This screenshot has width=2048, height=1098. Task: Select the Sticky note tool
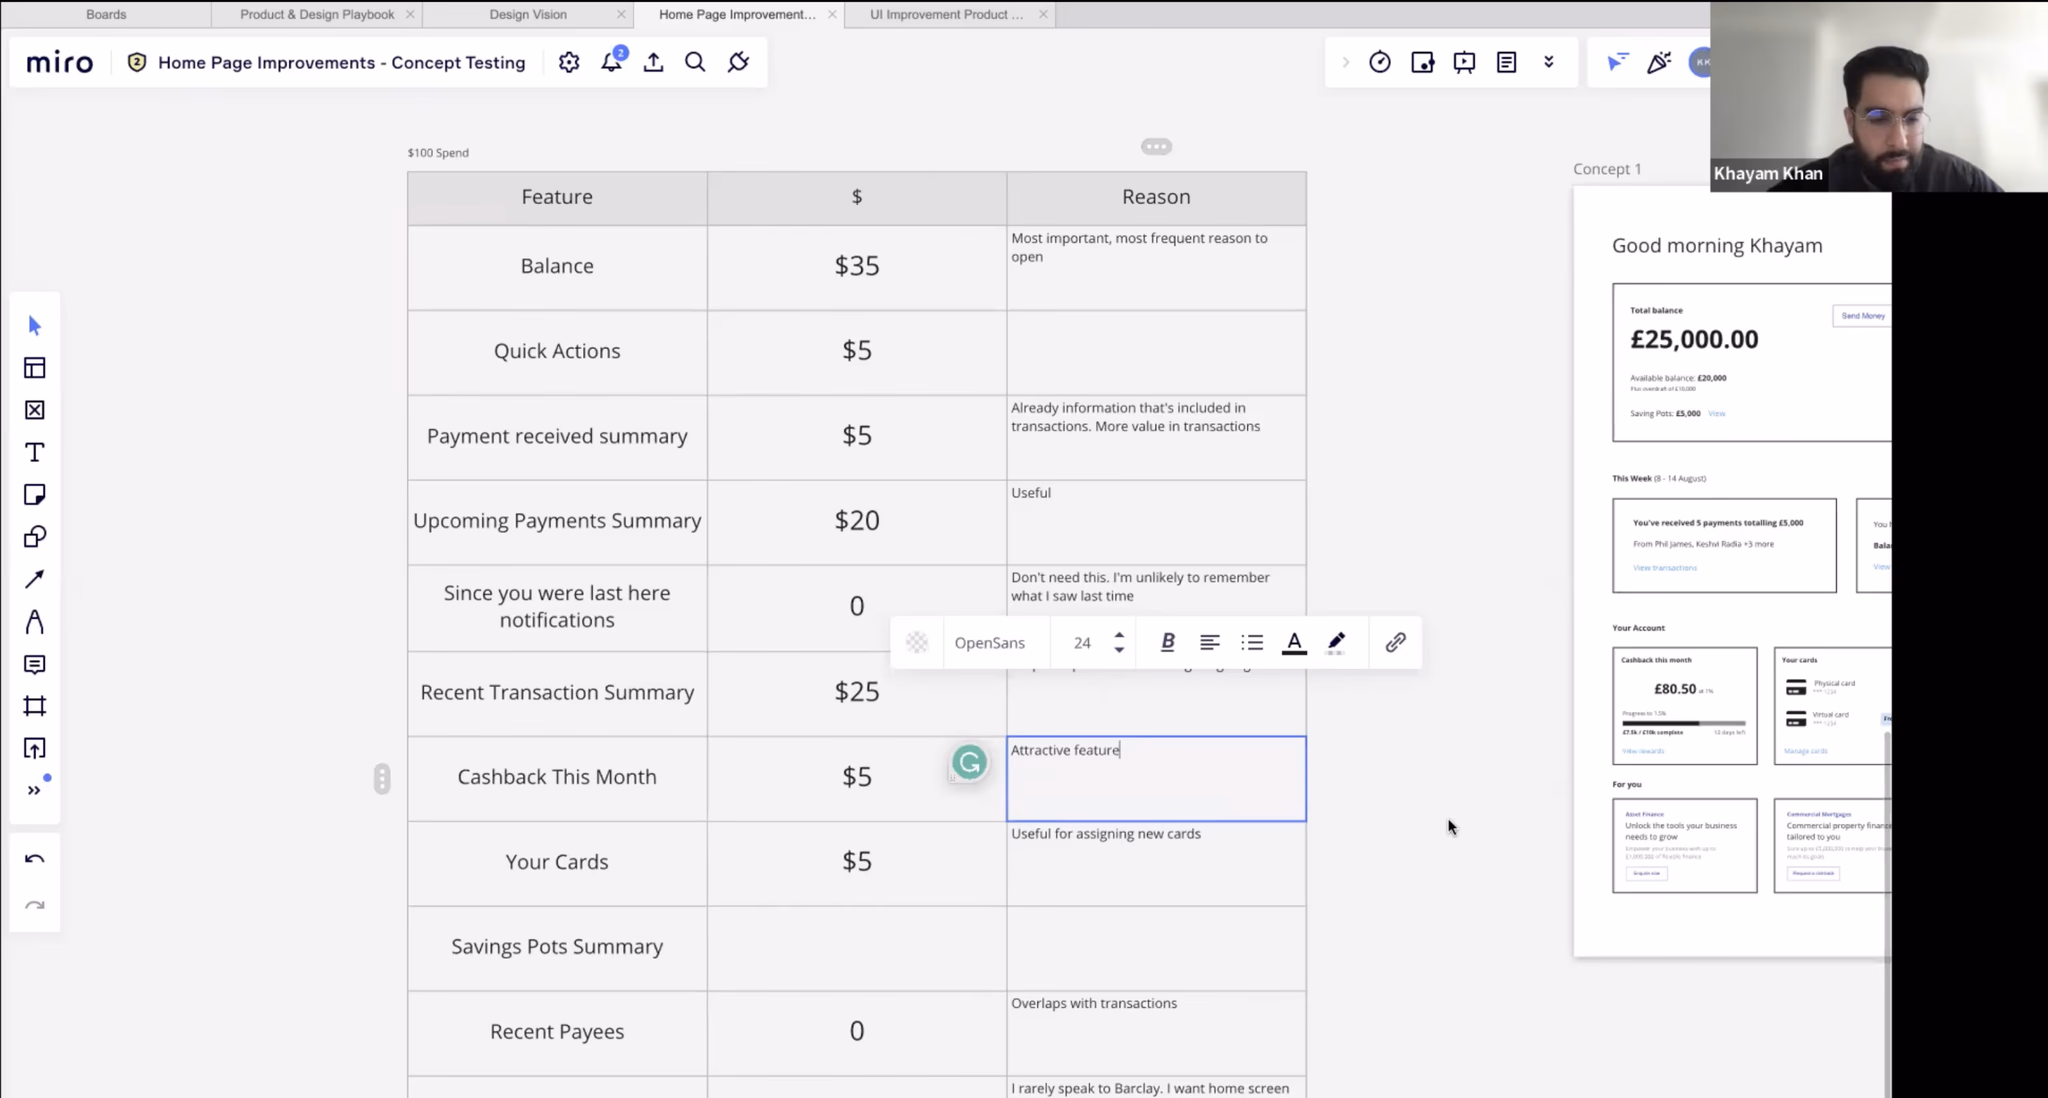tap(35, 495)
